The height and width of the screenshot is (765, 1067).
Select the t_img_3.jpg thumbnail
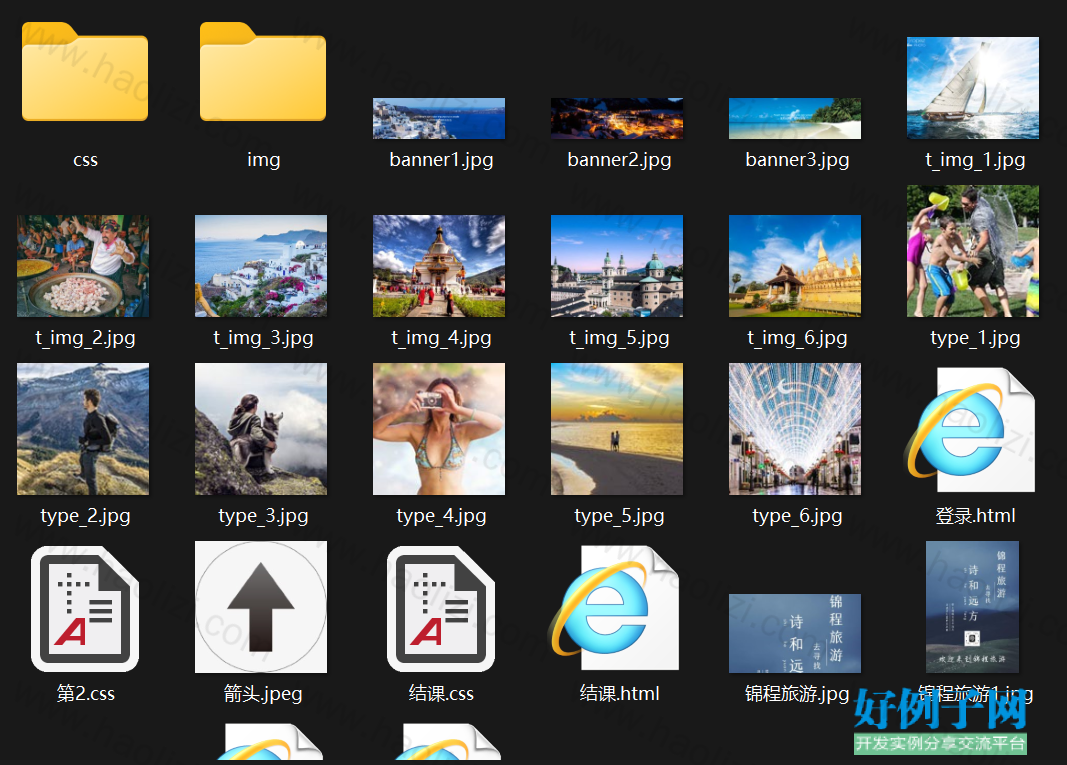pos(261,266)
